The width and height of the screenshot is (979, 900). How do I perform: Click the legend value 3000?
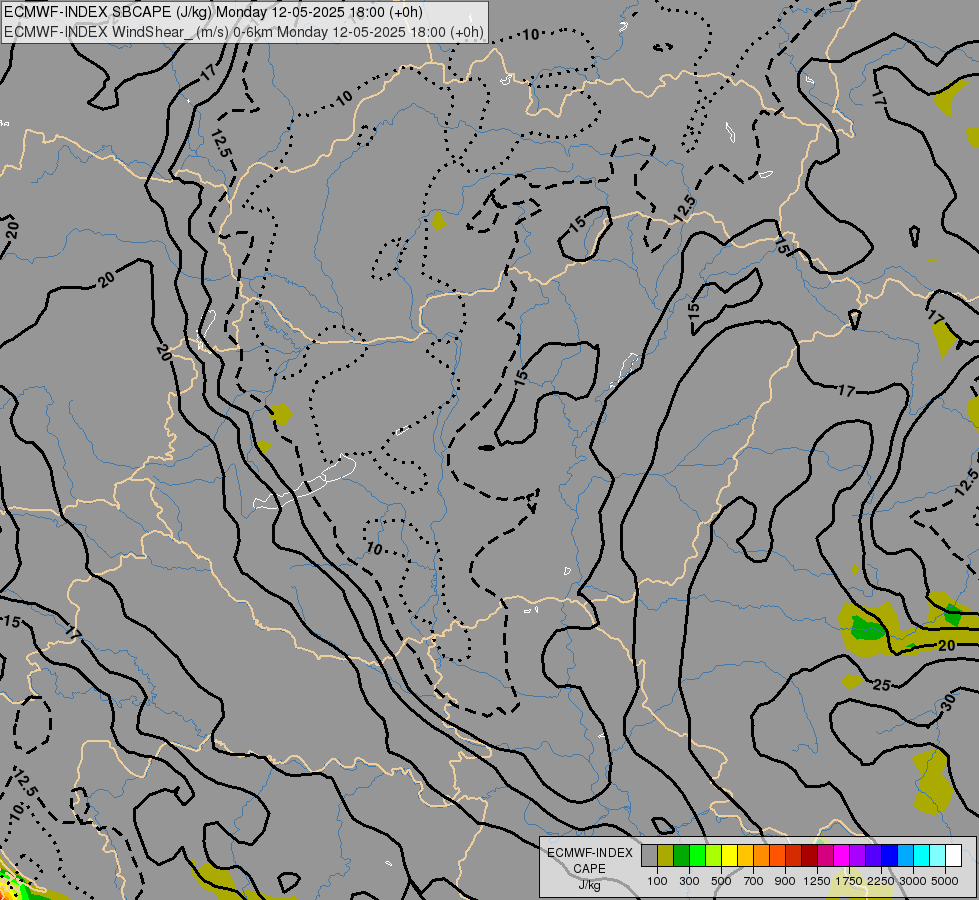point(913,881)
